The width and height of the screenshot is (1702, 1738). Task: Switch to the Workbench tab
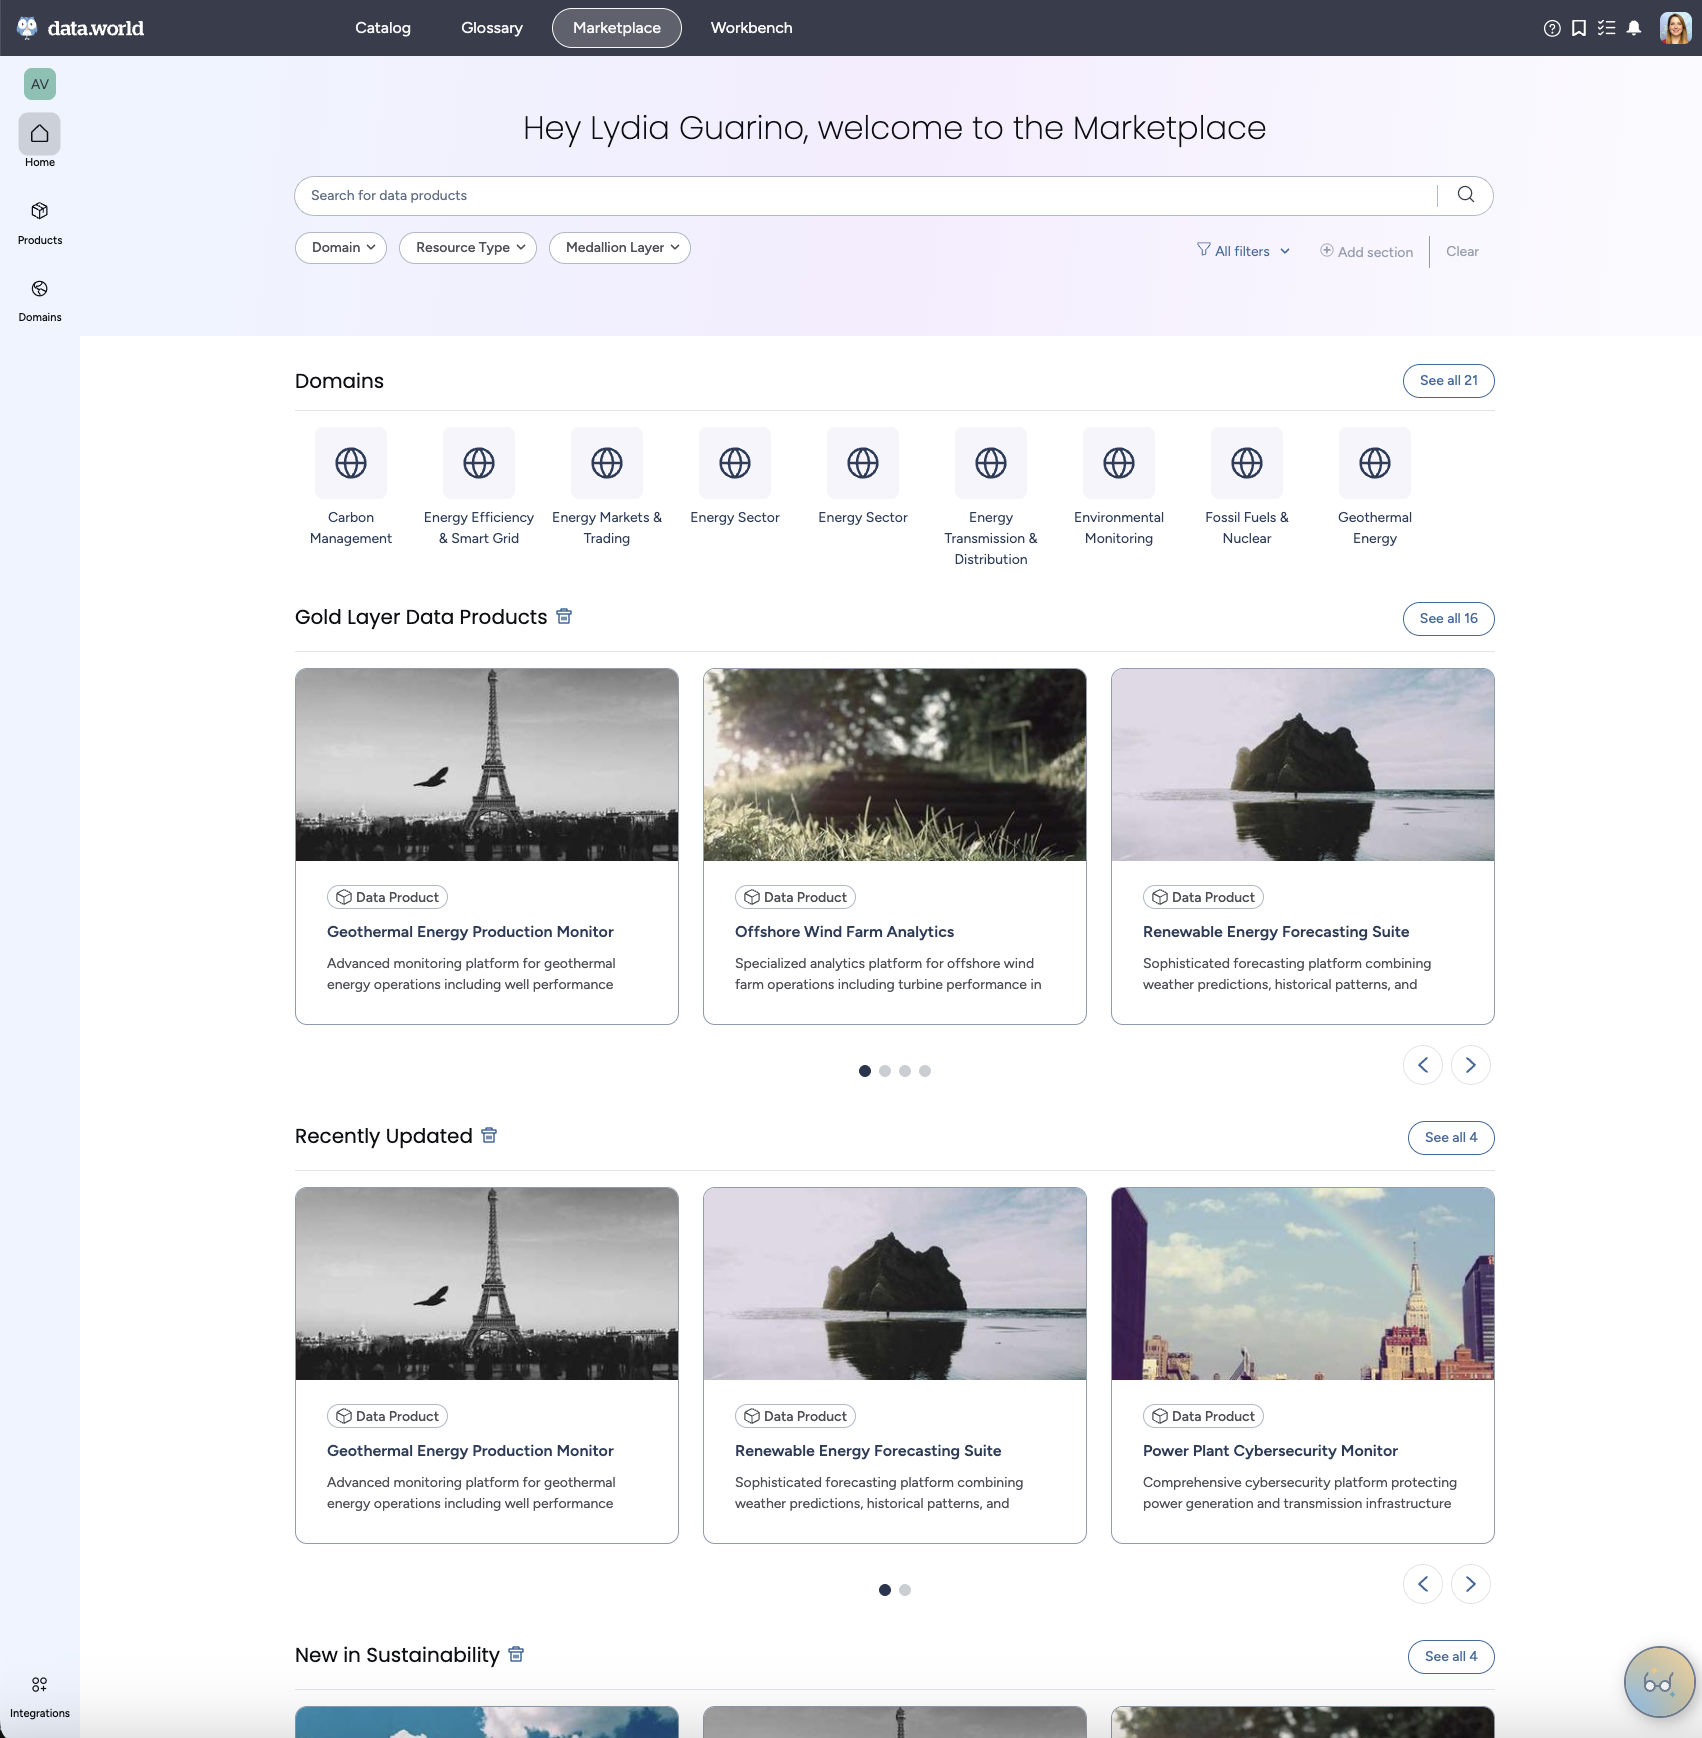click(x=752, y=28)
